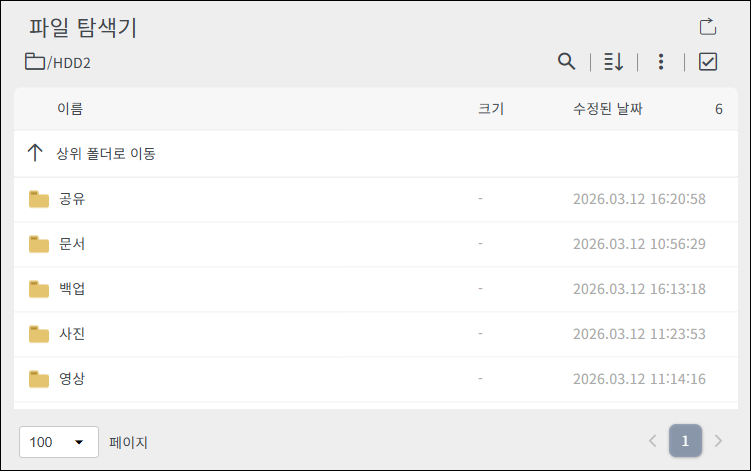The image size is (751, 471).
Task: Open the sort order icon
Action: pos(614,61)
